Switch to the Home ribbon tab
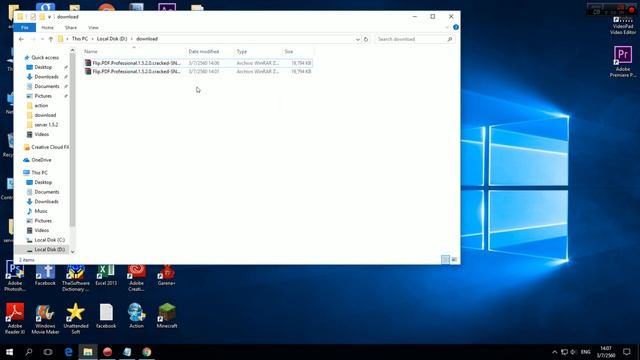 pos(47,27)
